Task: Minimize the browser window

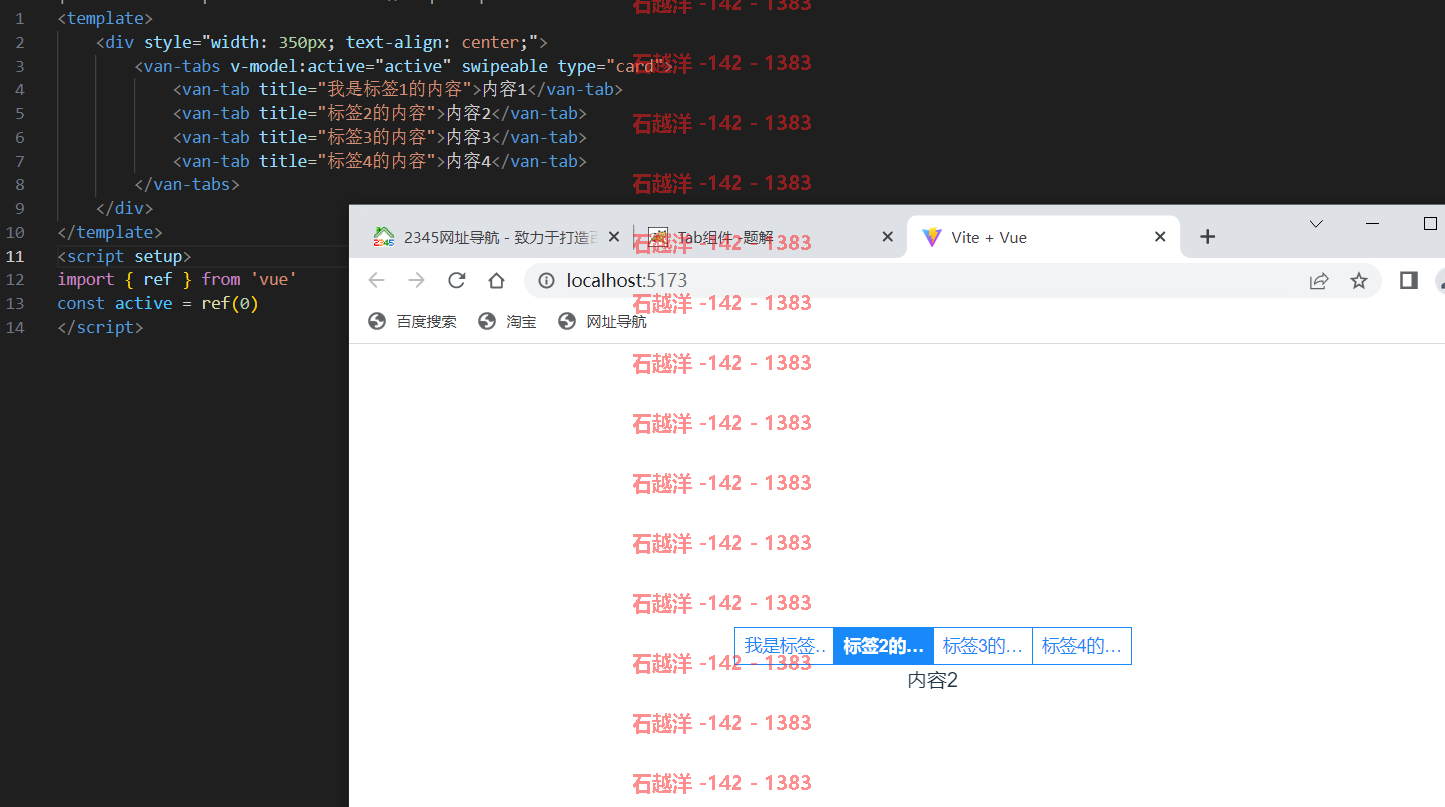Action: click(1372, 224)
